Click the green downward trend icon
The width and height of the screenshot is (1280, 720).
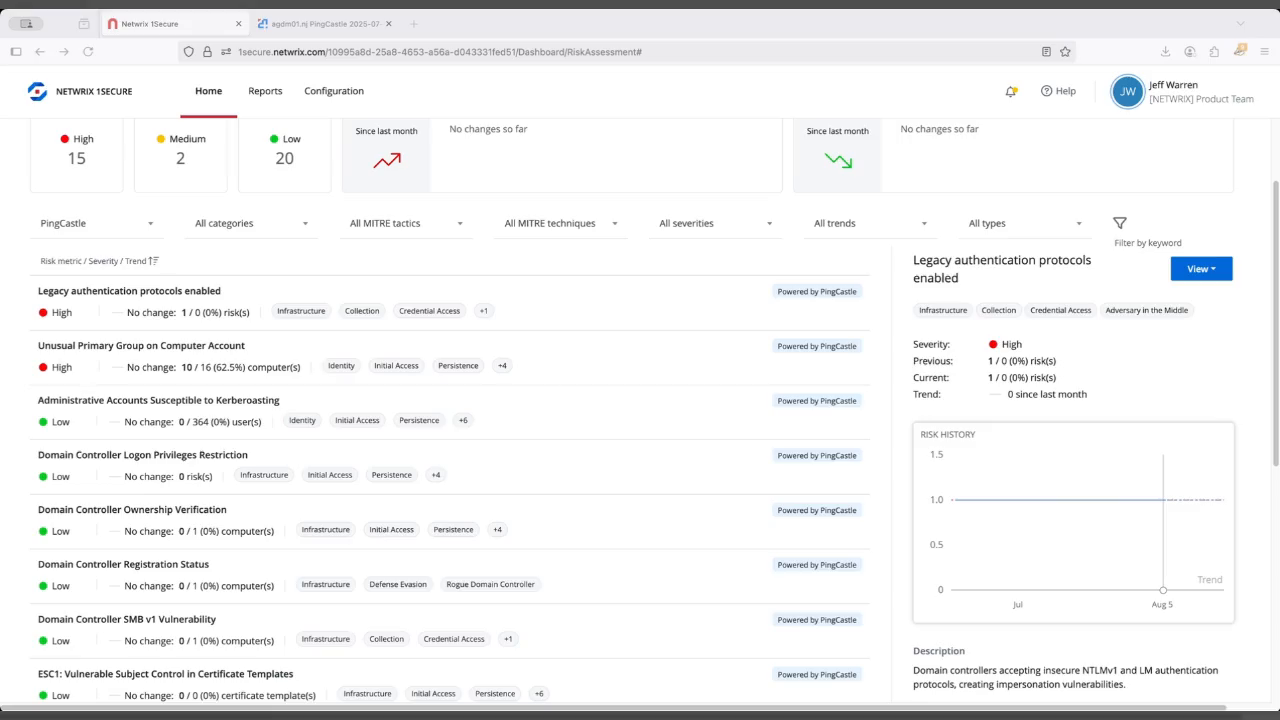point(838,160)
